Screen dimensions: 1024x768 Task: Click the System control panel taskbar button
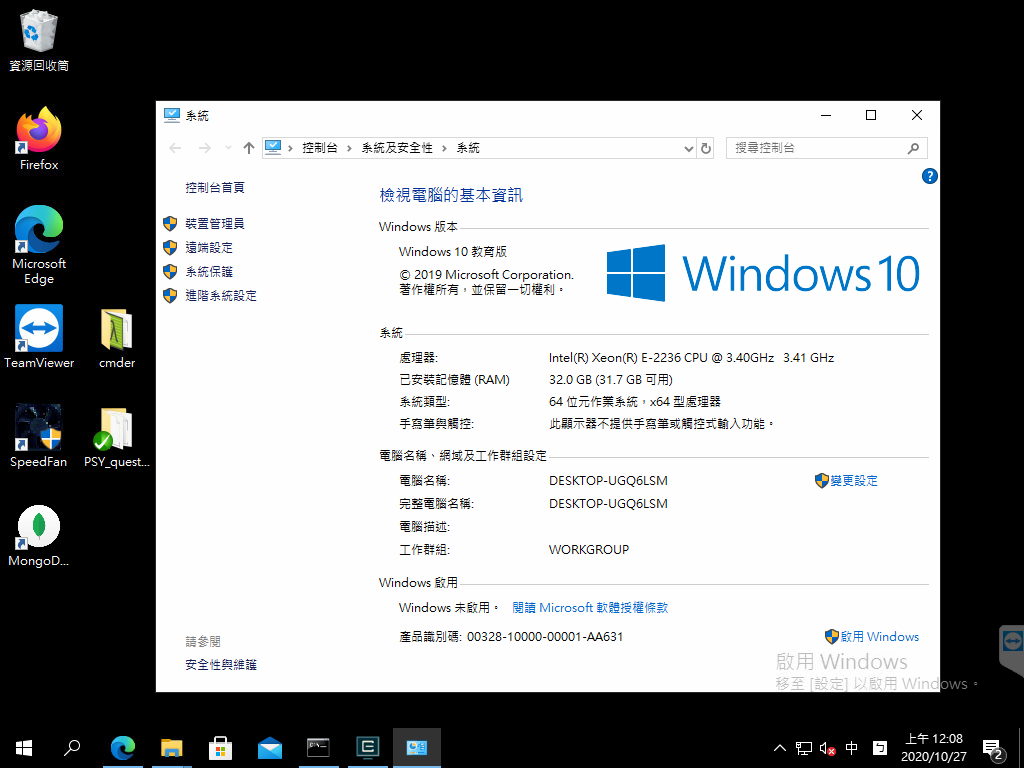[417, 748]
